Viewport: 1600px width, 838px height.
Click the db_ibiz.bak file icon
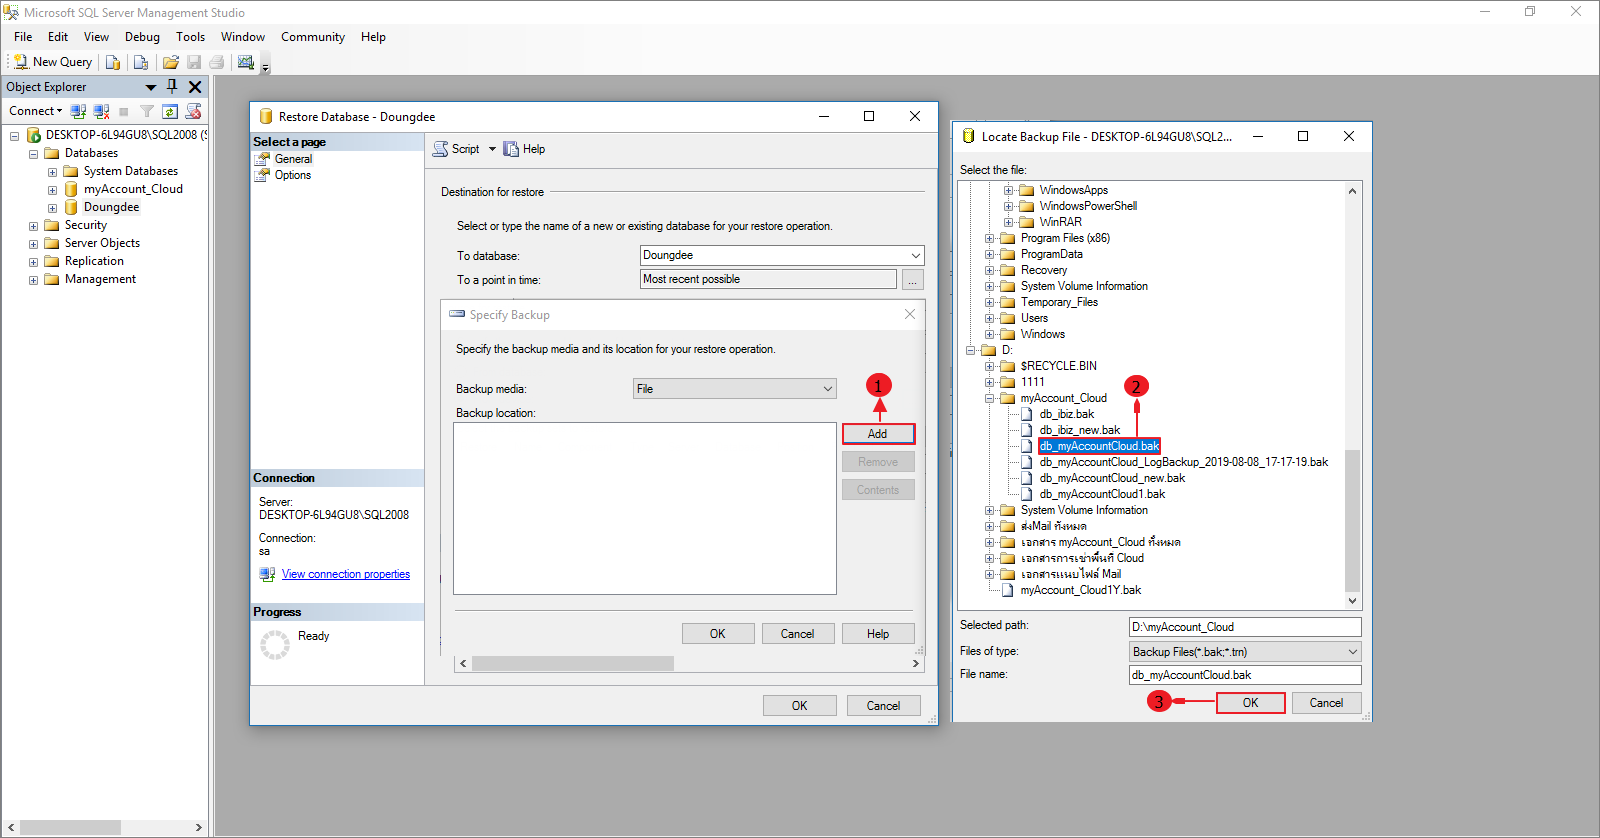coord(1027,414)
